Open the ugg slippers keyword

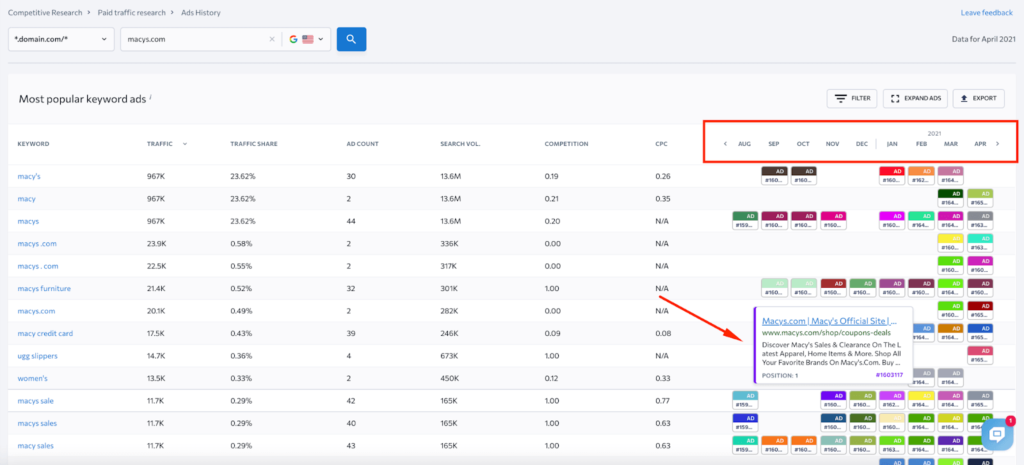coord(37,356)
